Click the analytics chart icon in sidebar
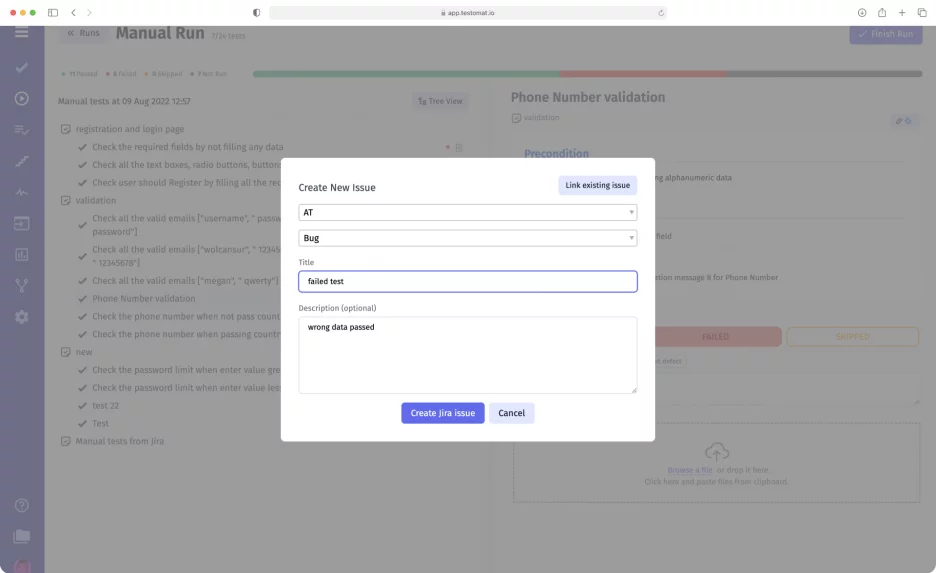The image size is (936, 573). pos(22,254)
